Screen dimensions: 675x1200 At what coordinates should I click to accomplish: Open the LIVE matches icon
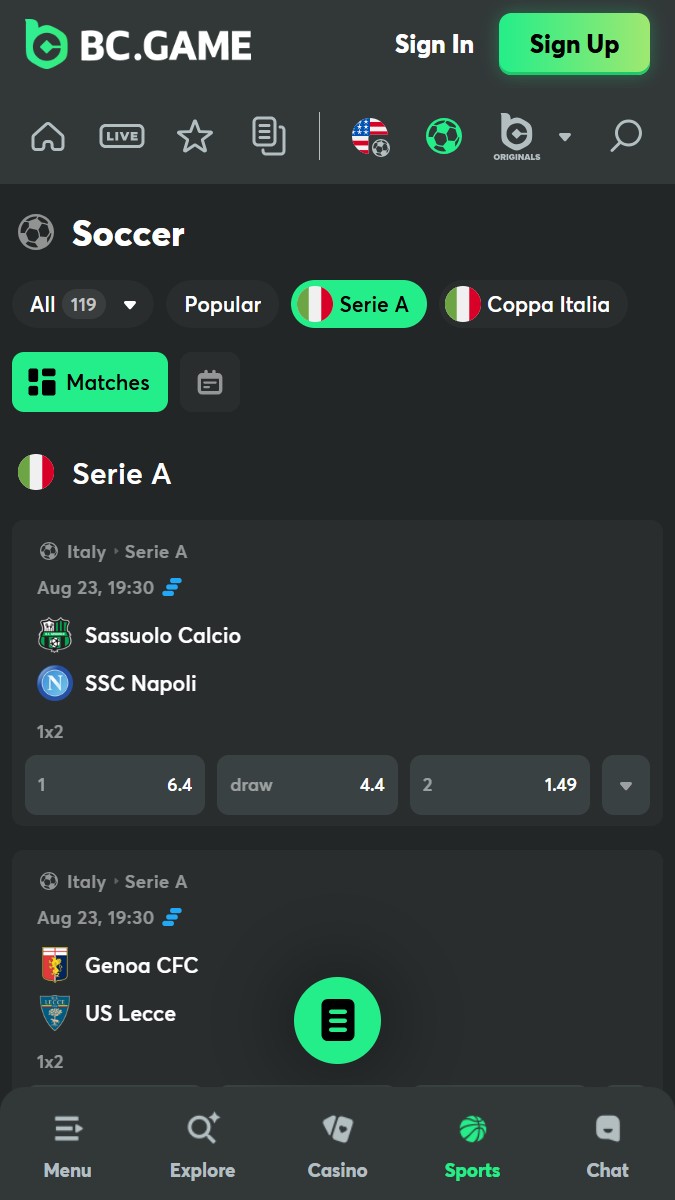[x=122, y=136]
